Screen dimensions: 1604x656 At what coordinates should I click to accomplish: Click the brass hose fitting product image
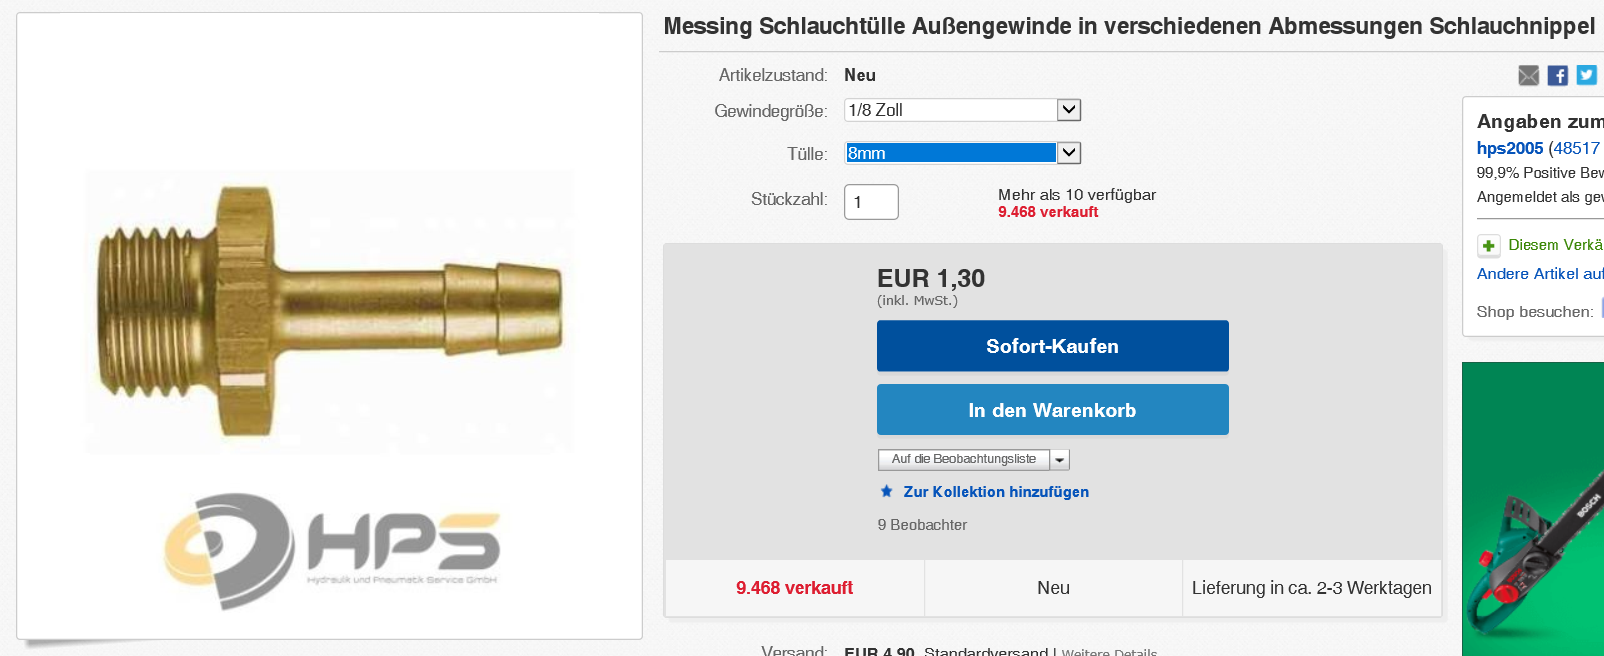[x=329, y=311]
